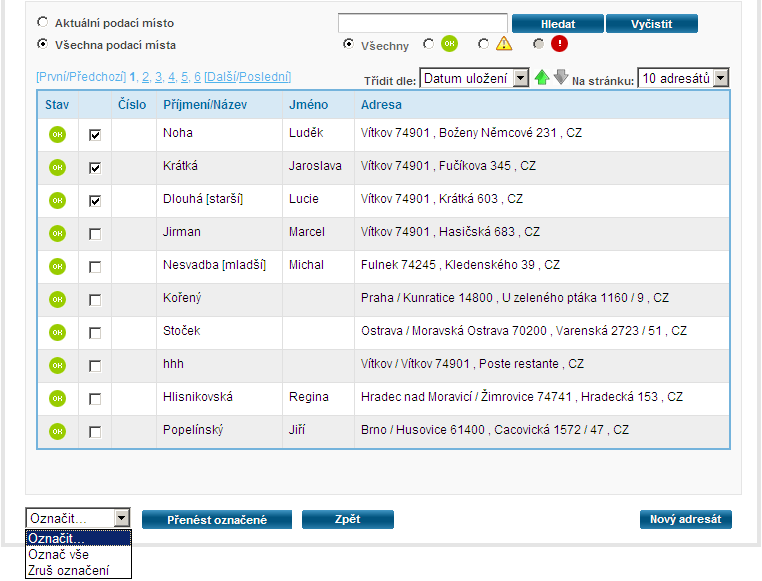Click the OK status icon for Jirman
This screenshot has width=762, height=581.
[x=57, y=233]
